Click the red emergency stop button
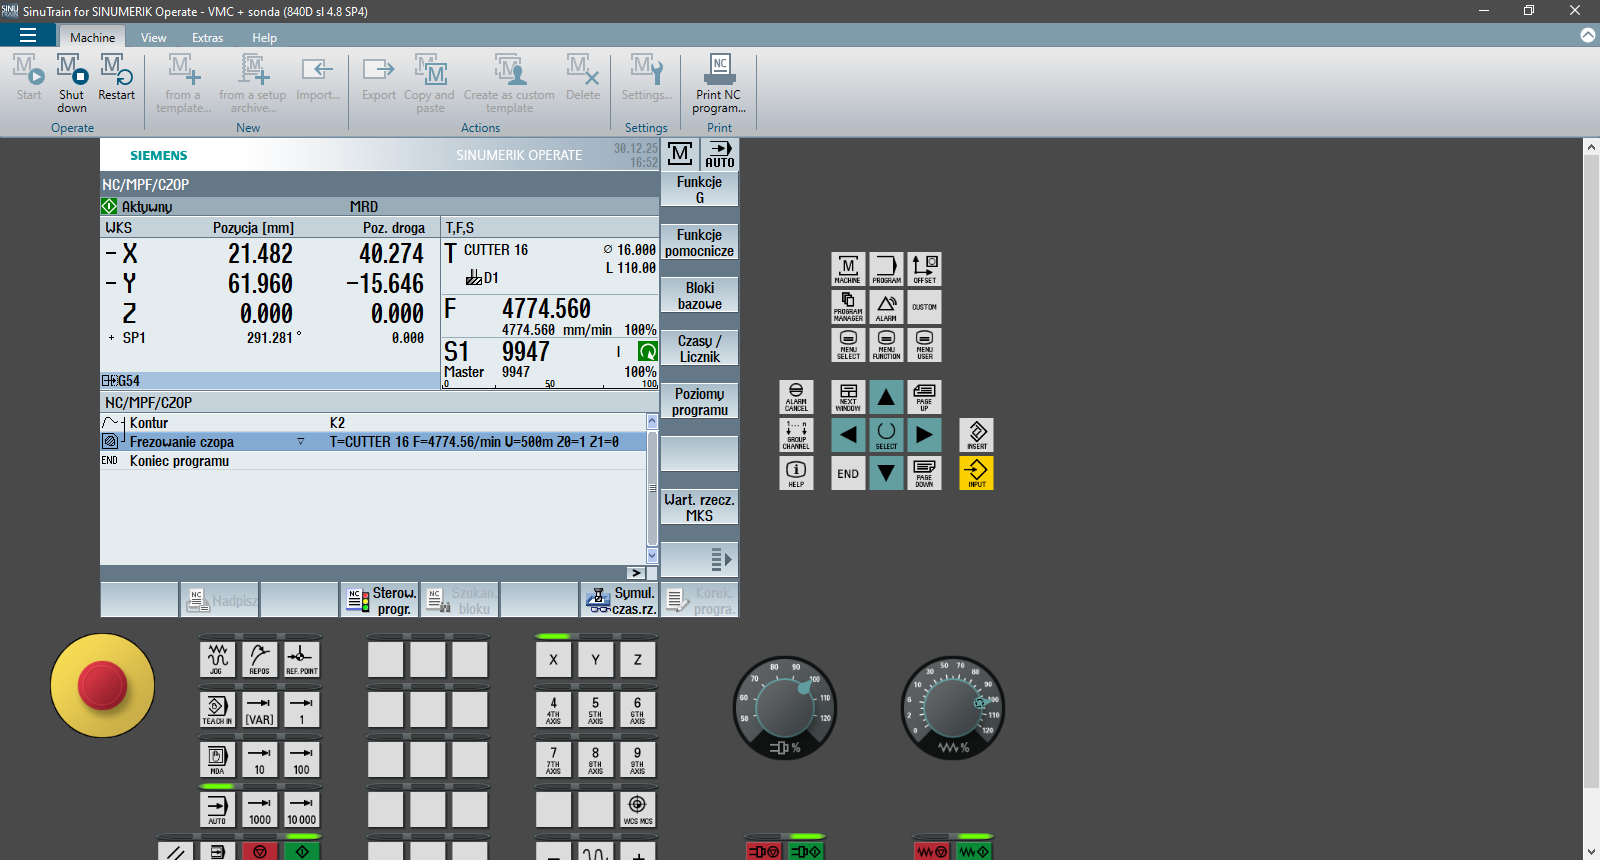 pyautogui.click(x=102, y=686)
